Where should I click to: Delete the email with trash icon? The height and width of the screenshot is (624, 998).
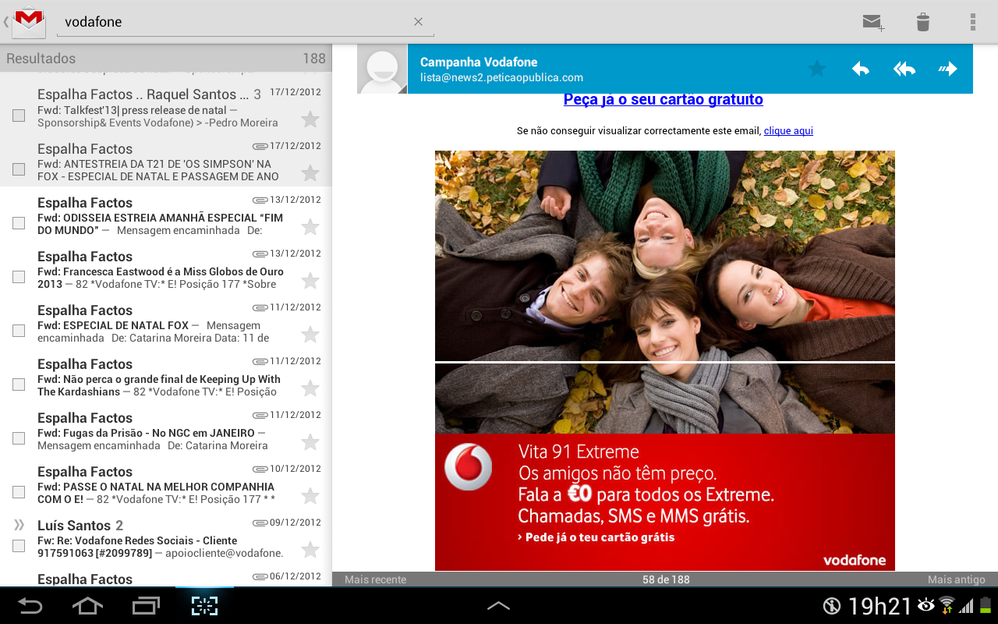tap(923, 22)
